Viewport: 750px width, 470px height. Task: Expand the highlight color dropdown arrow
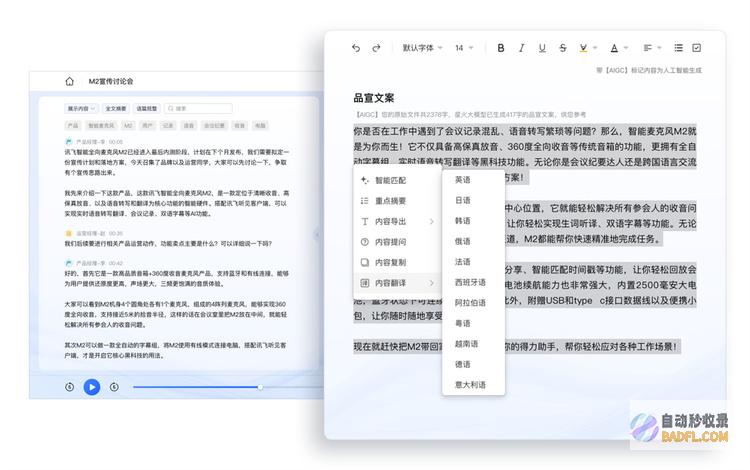pos(595,48)
